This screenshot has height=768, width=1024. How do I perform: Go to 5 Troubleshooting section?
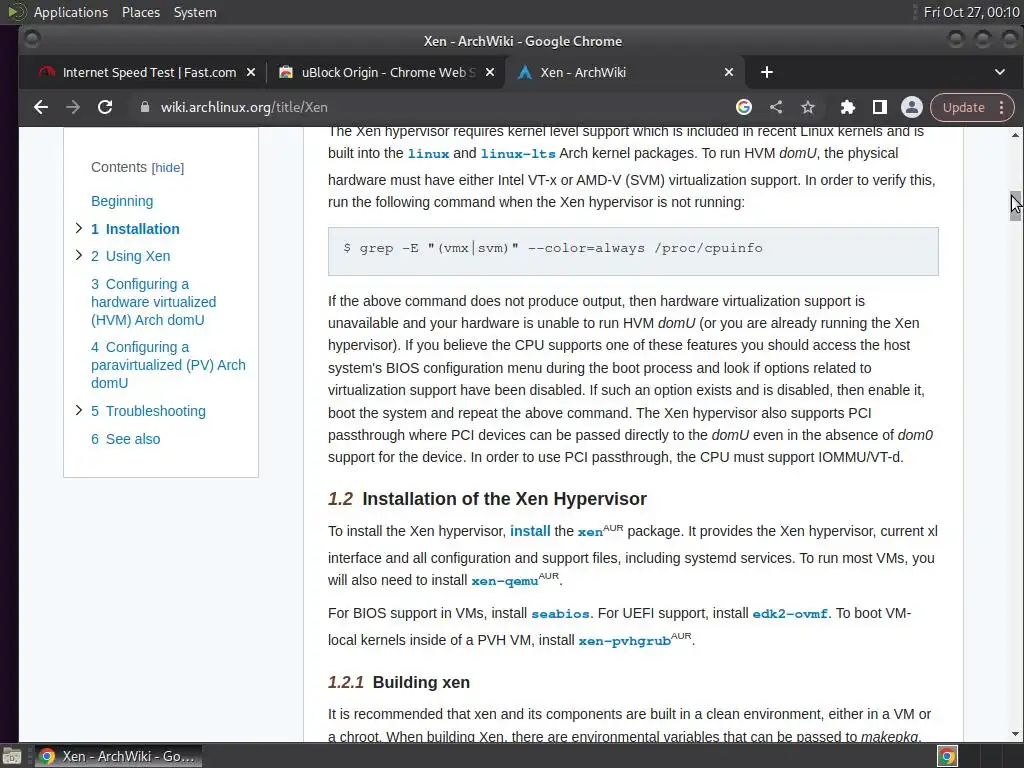(x=148, y=411)
